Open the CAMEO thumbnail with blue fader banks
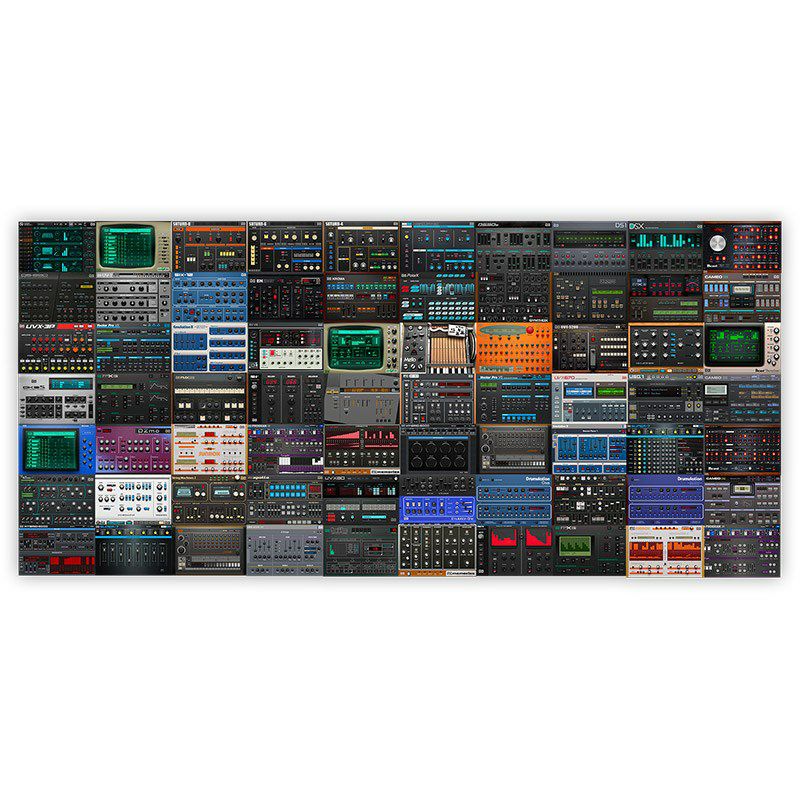The width and height of the screenshot is (800, 800). tap(742, 297)
